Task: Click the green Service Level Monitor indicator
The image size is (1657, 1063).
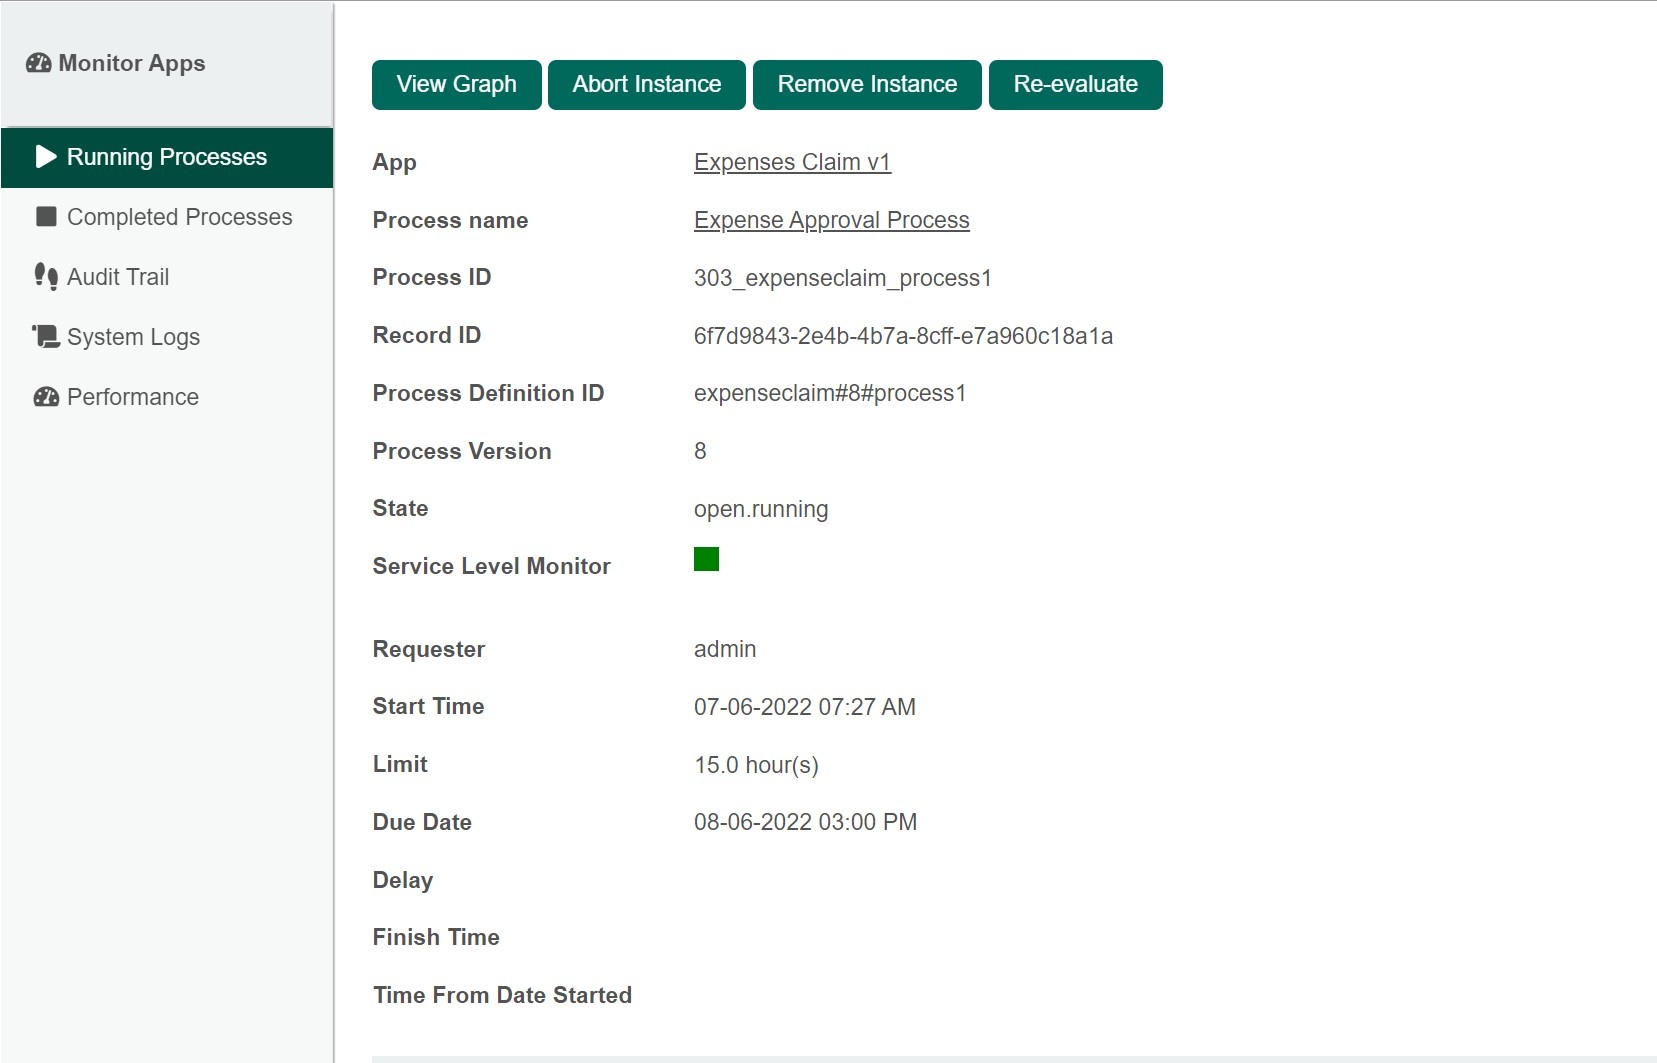Action: coord(706,559)
